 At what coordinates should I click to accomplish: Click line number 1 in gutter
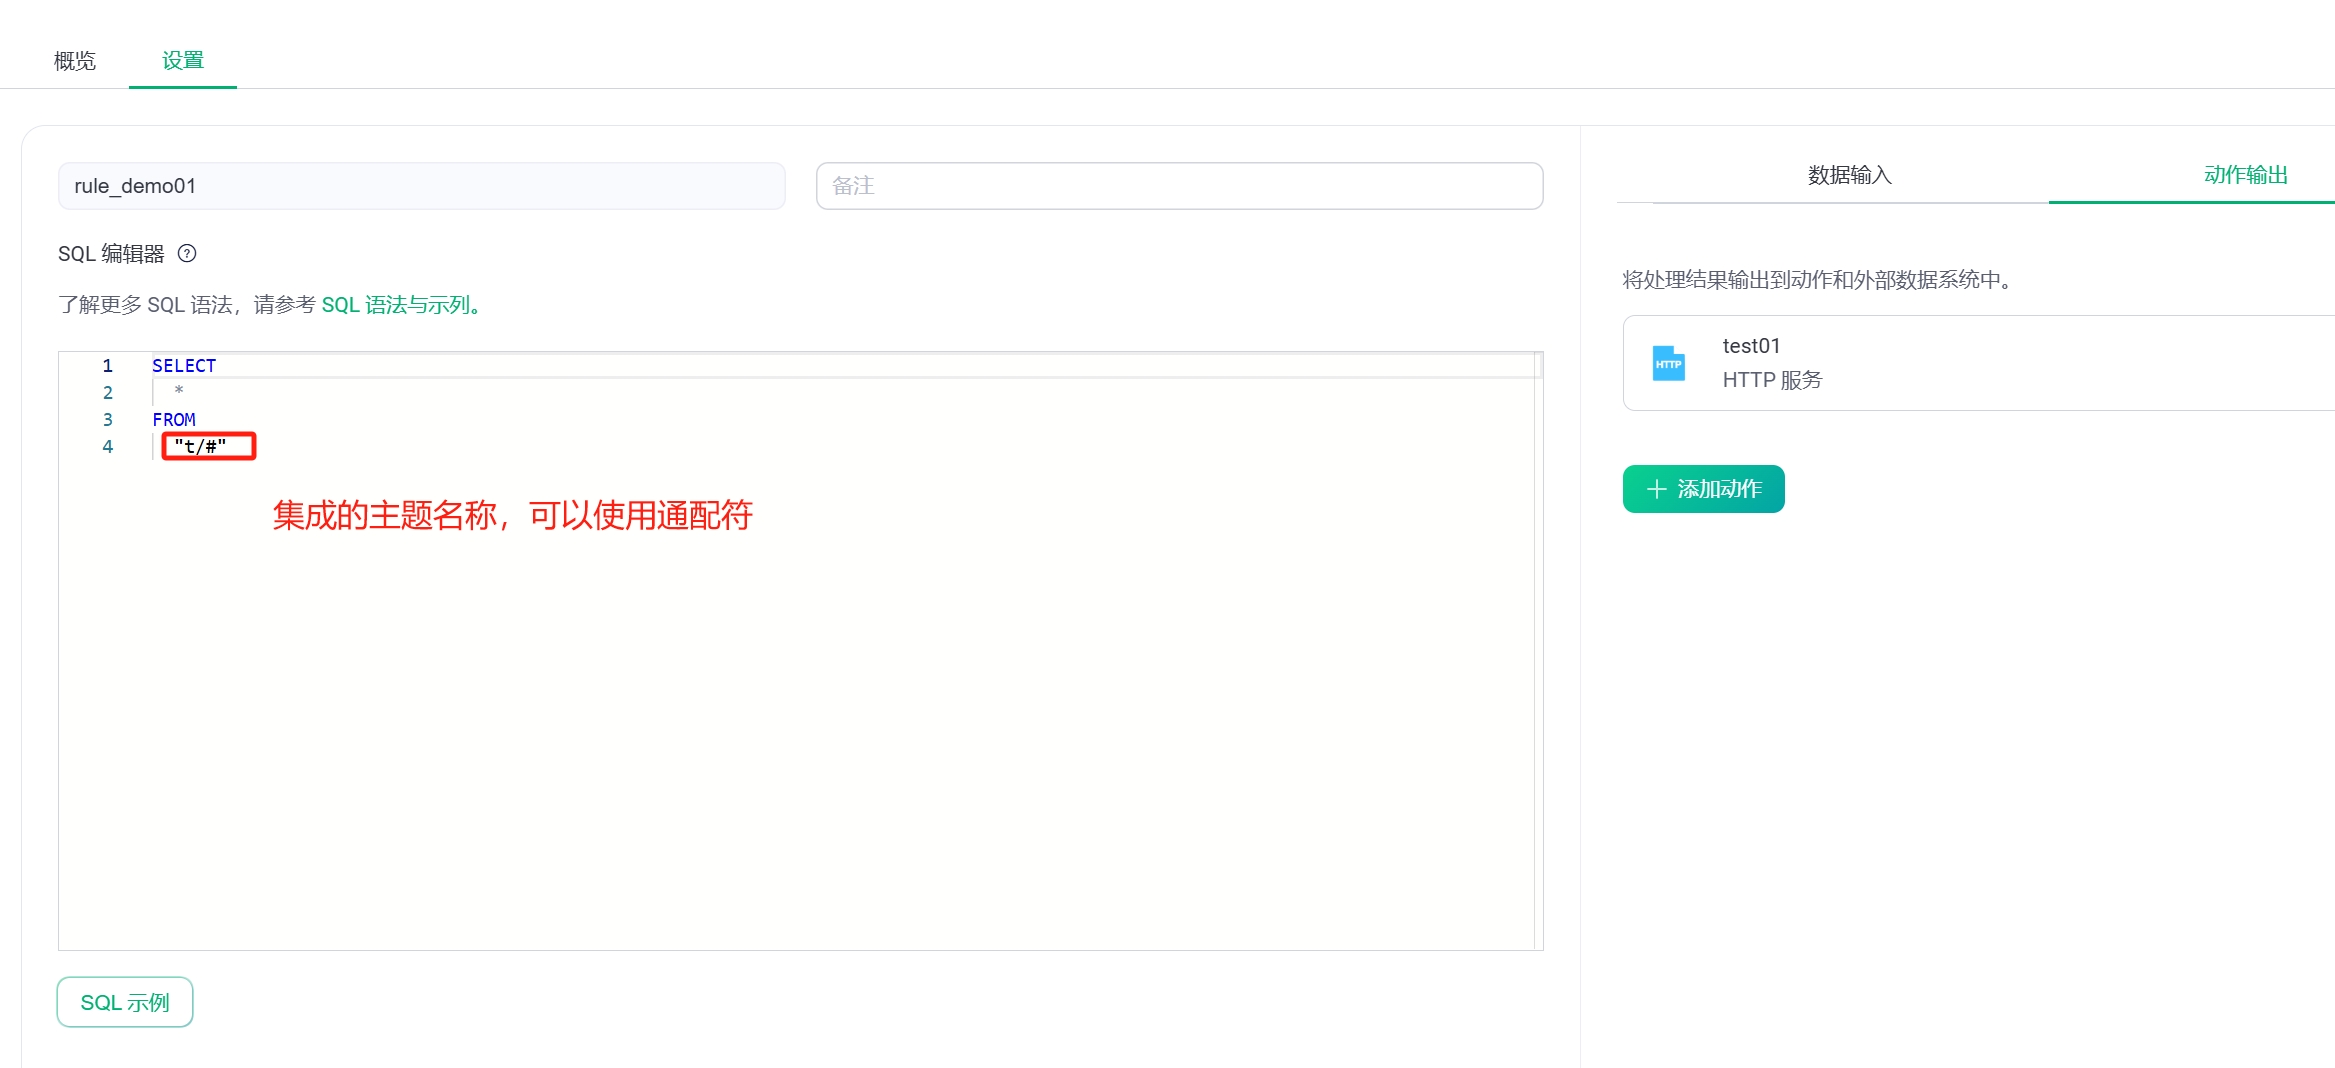click(x=107, y=366)
